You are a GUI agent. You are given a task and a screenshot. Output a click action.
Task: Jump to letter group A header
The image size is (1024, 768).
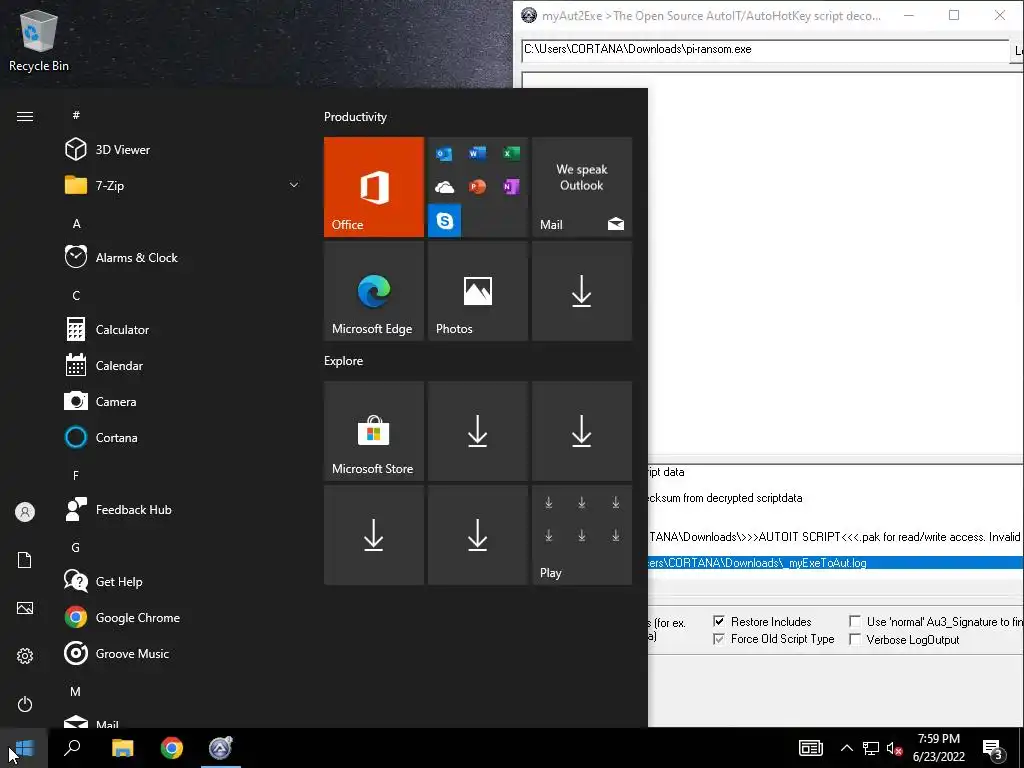pos(76,223)
